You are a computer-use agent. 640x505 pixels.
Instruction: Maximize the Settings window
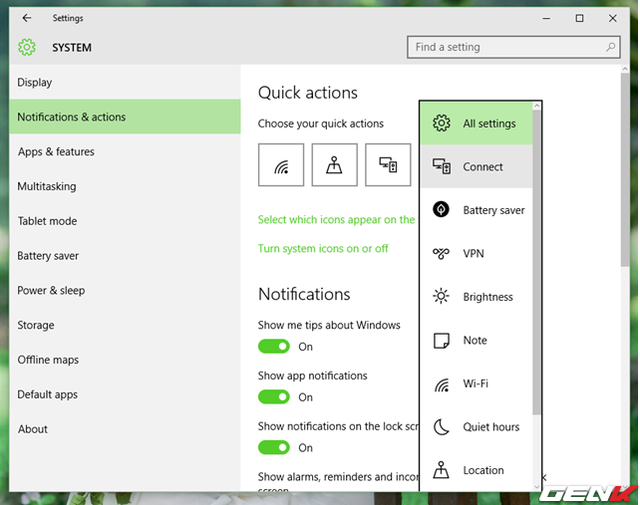click(579, 18)
